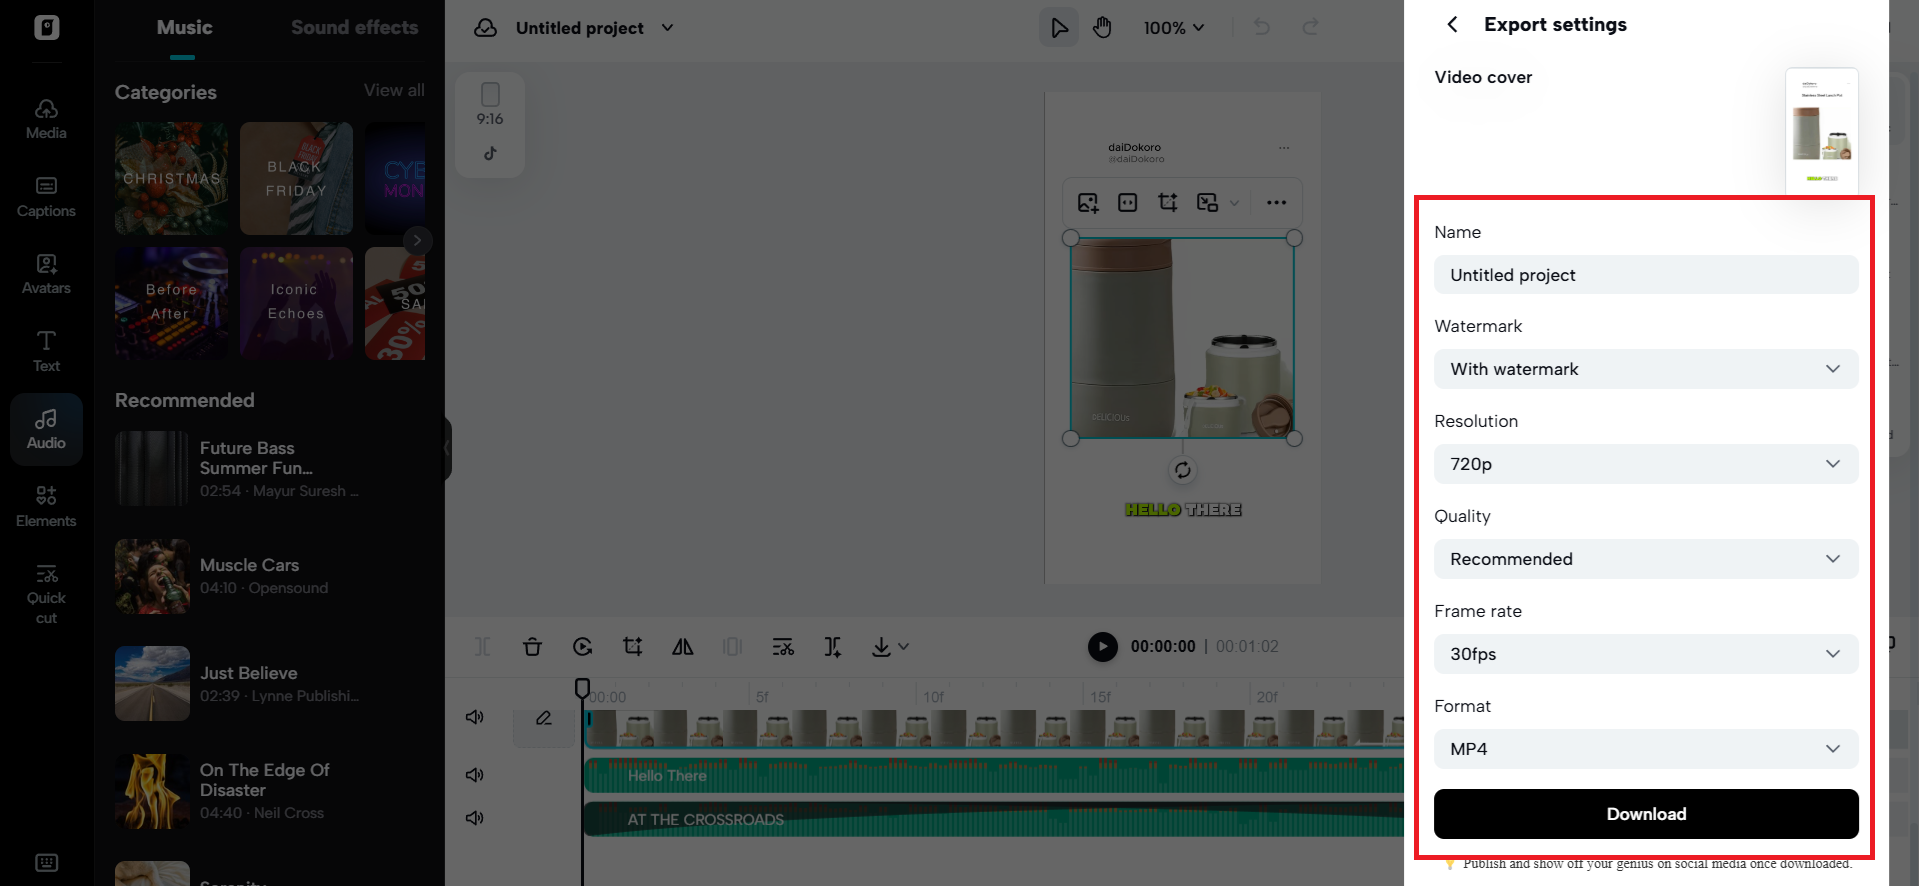Delete selected clip with trash icon
1919x886 pixels.
[532, 647]
